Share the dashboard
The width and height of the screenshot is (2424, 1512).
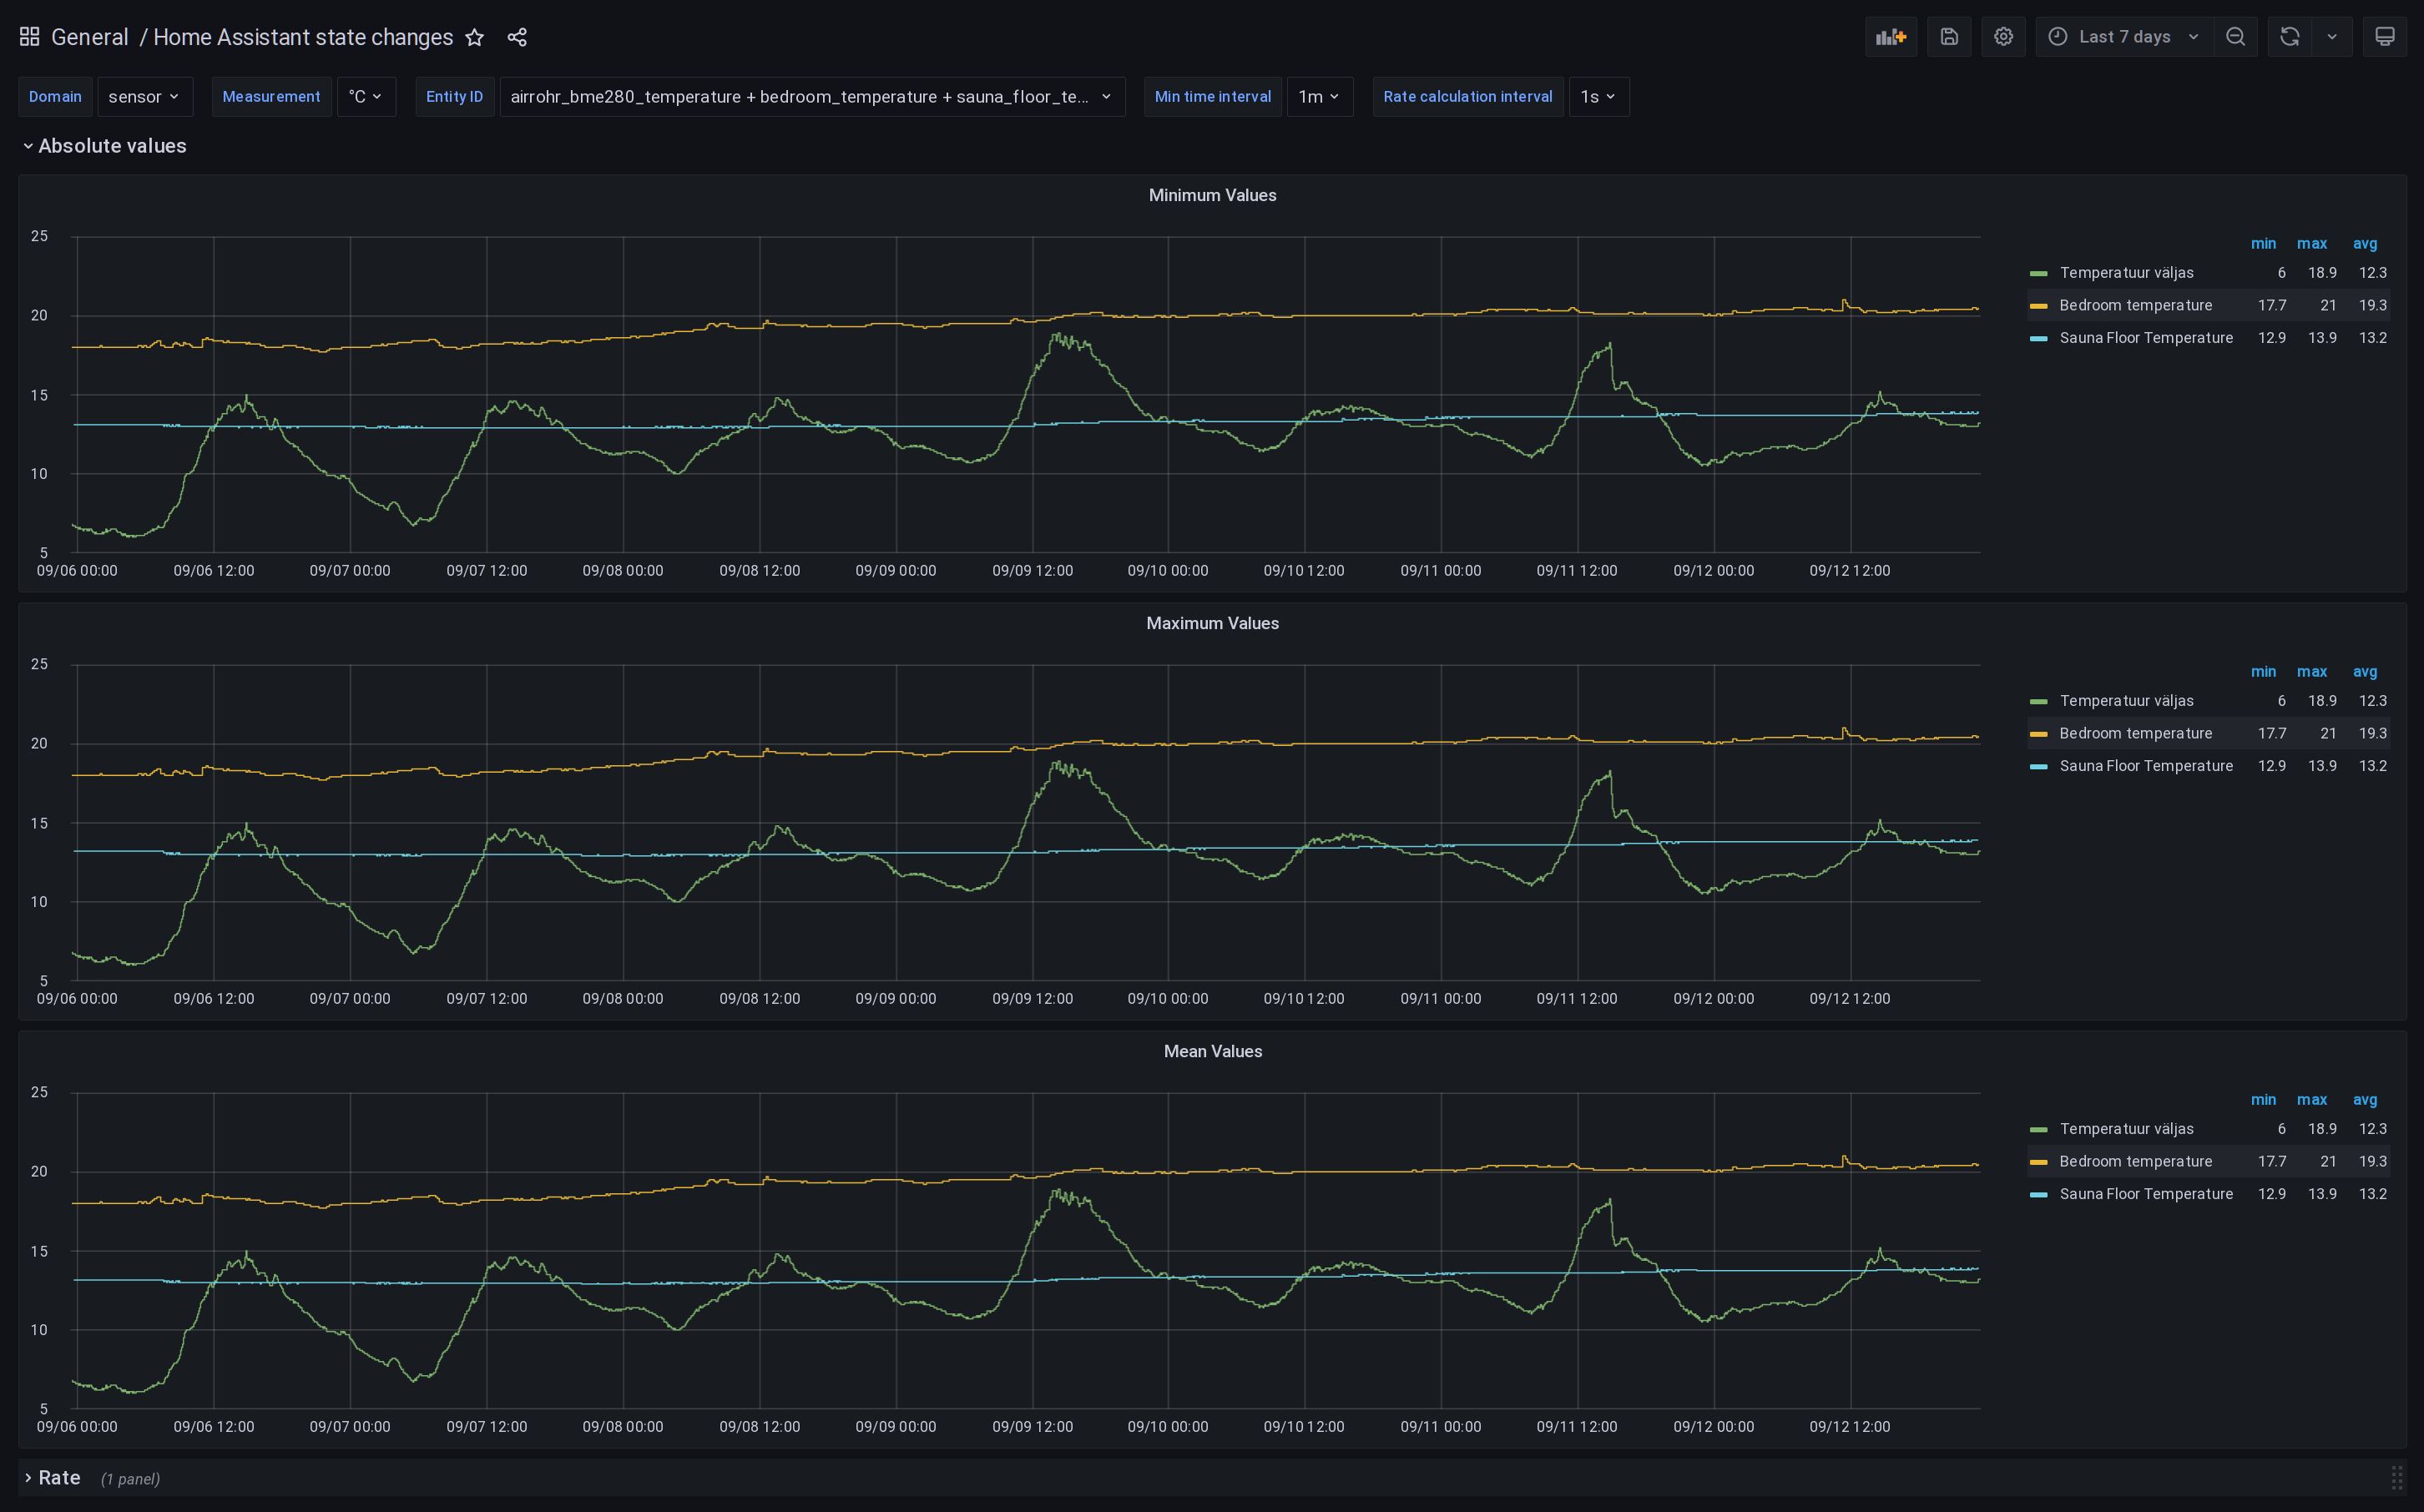(517, 38)
